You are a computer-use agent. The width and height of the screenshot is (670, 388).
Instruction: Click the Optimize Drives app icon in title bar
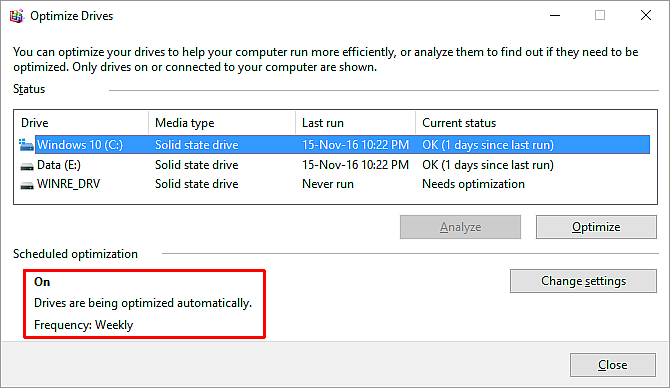17,16
